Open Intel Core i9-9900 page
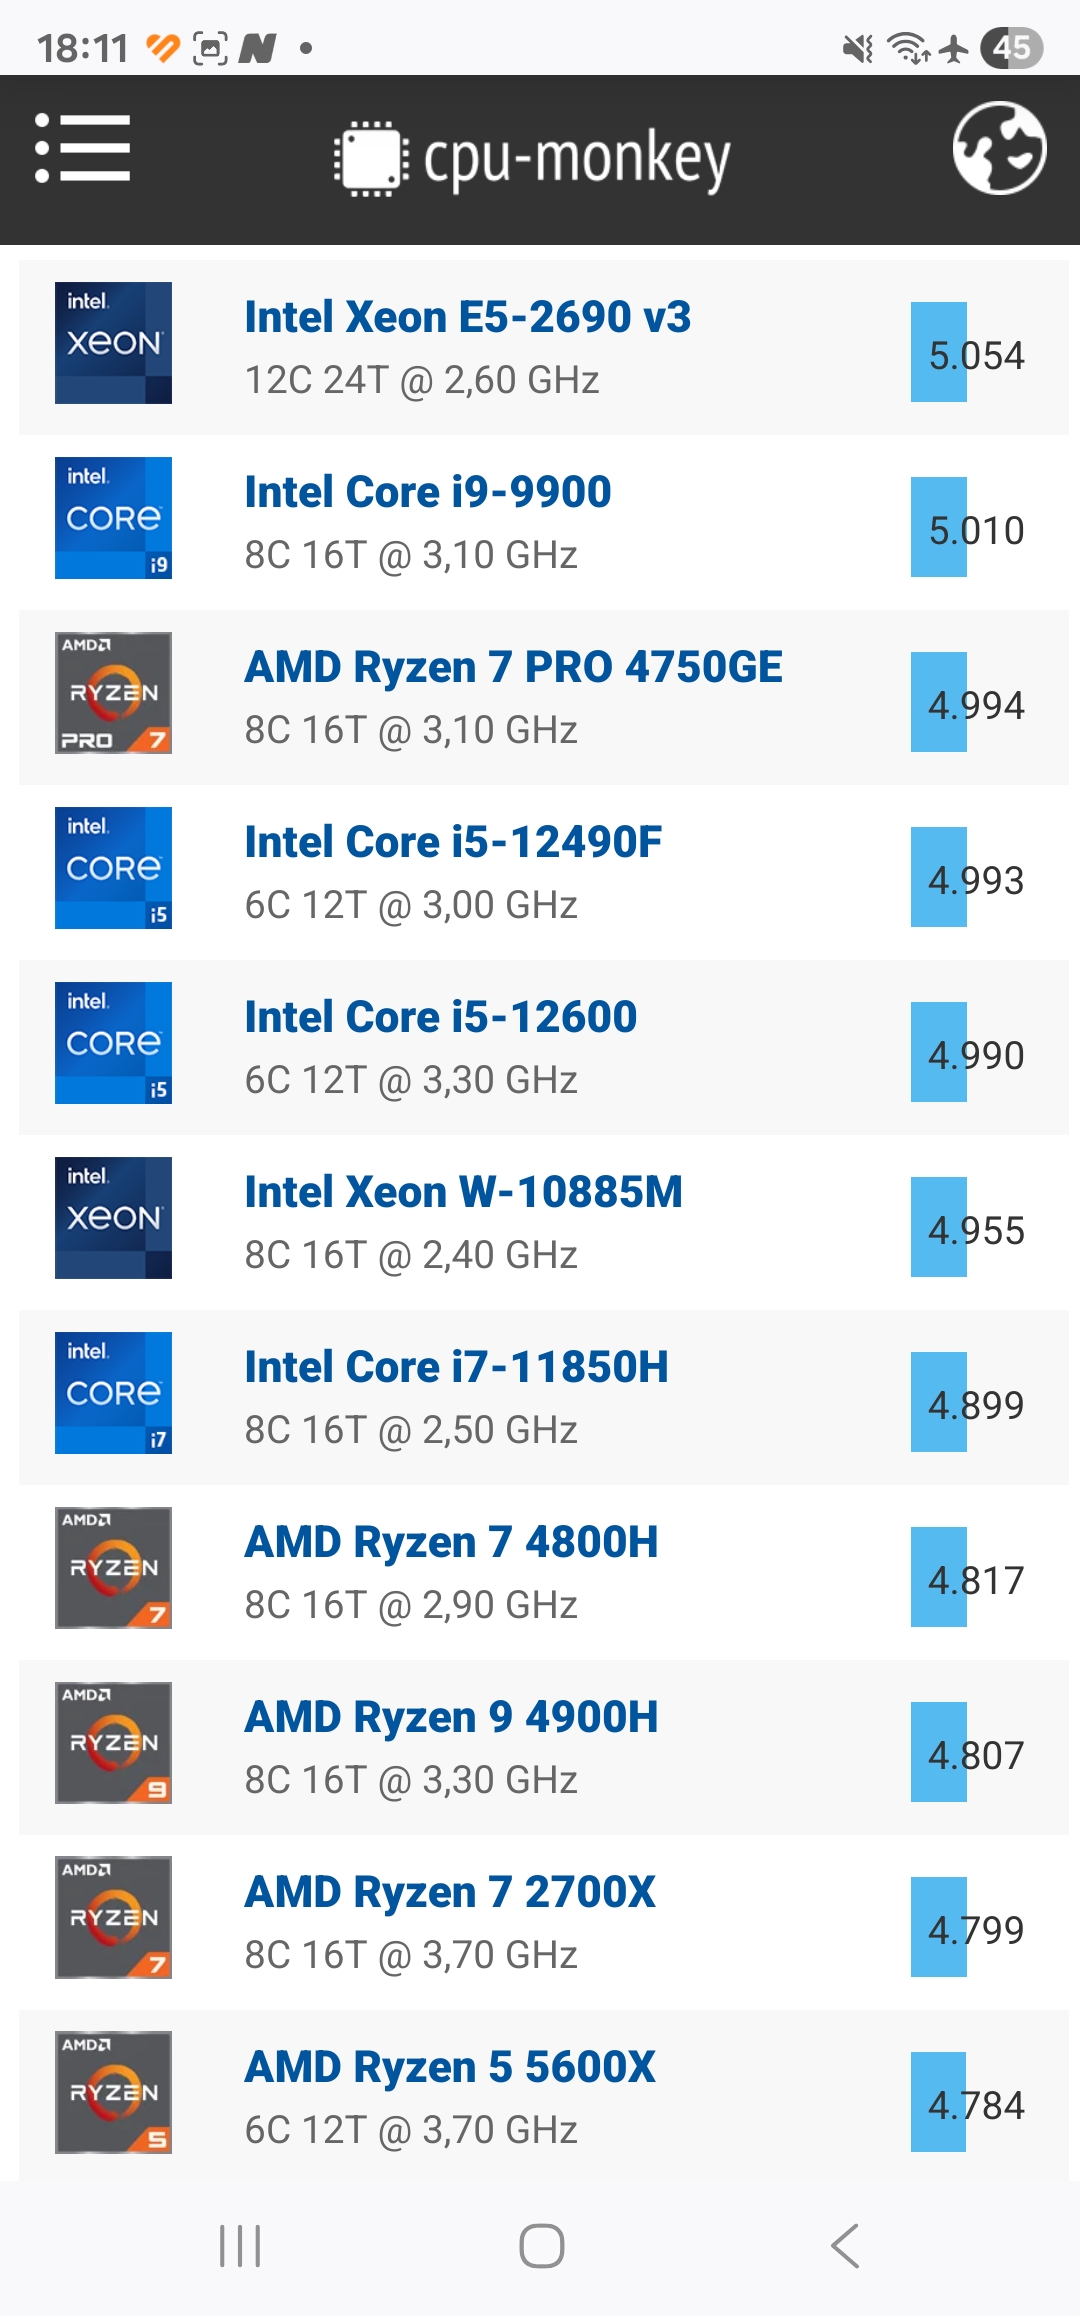This screenshot has height=2316, width=1080. click(428, 492)
